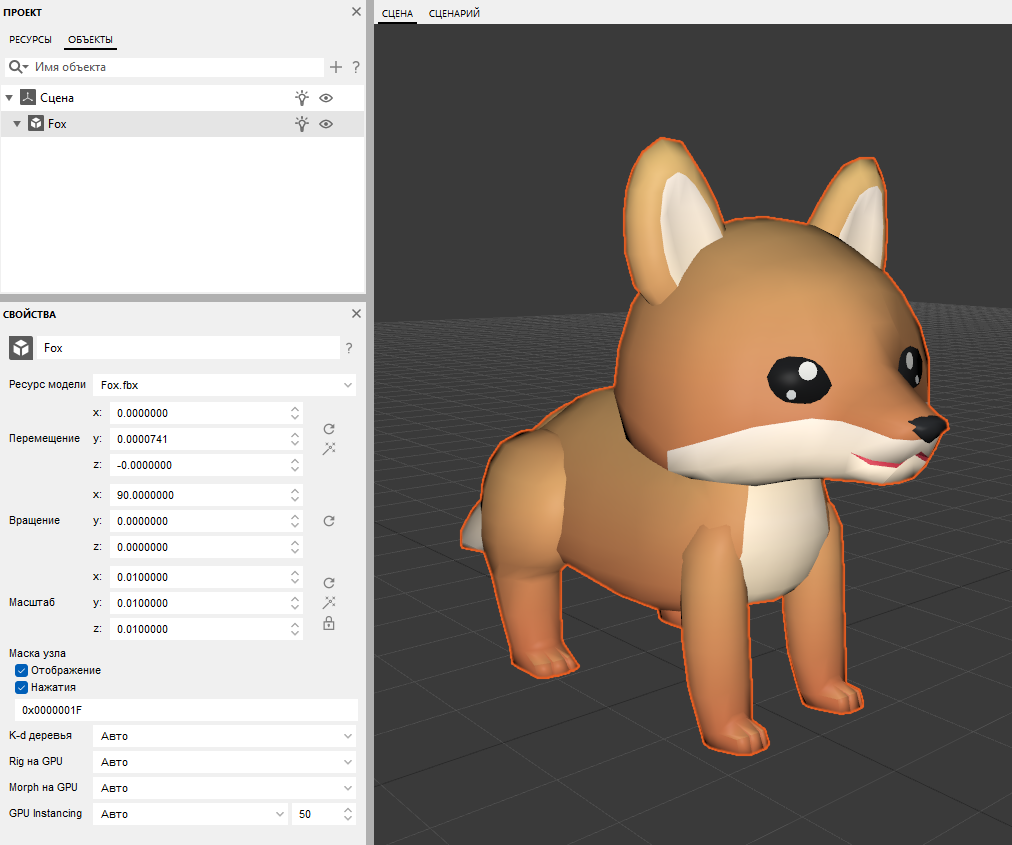Uncheck the Нажатия checkbox

tap(21, 687)
